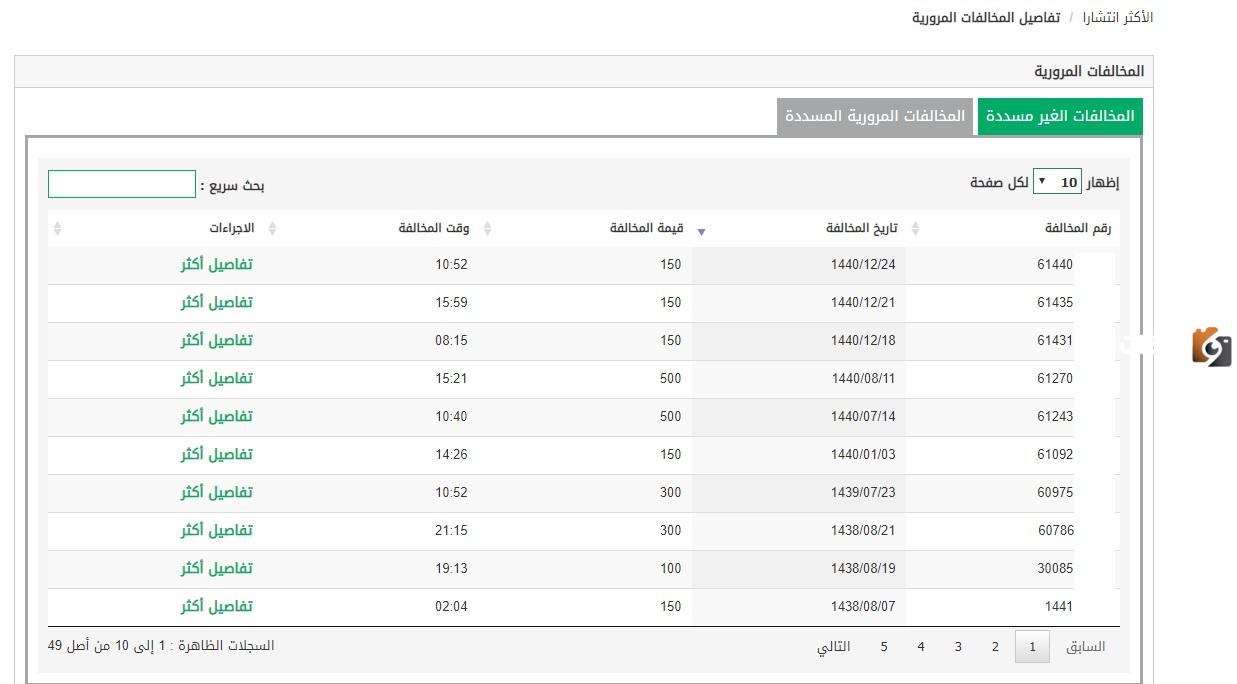
Task: Click time cell 08:15
Action: (451, 341)
